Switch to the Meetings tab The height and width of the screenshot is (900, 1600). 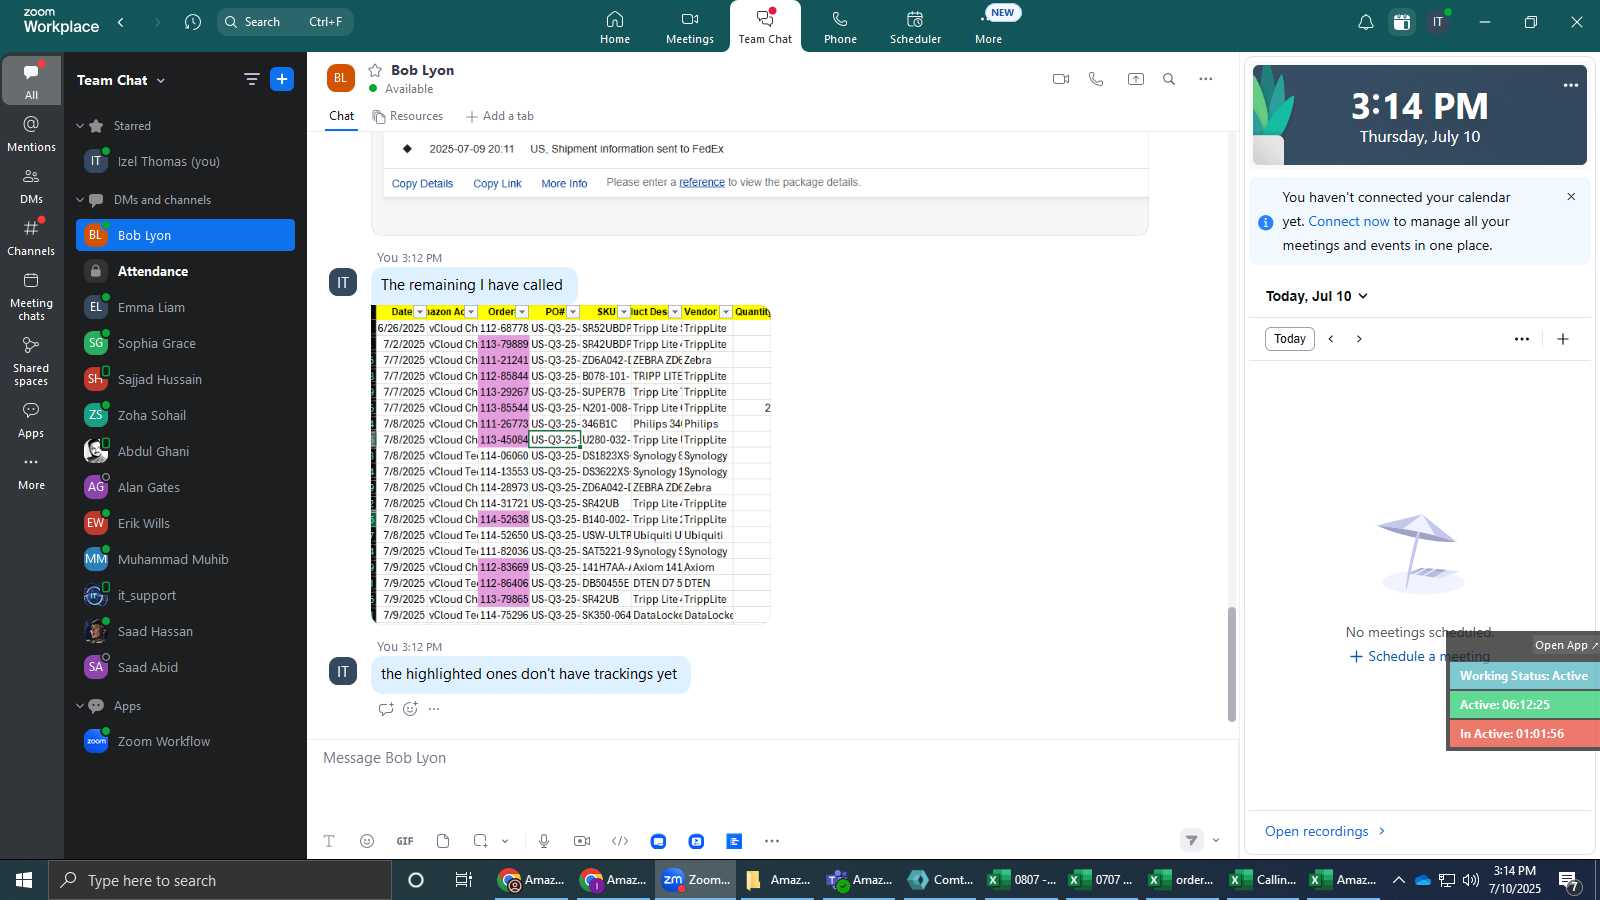tap(690, 27)
